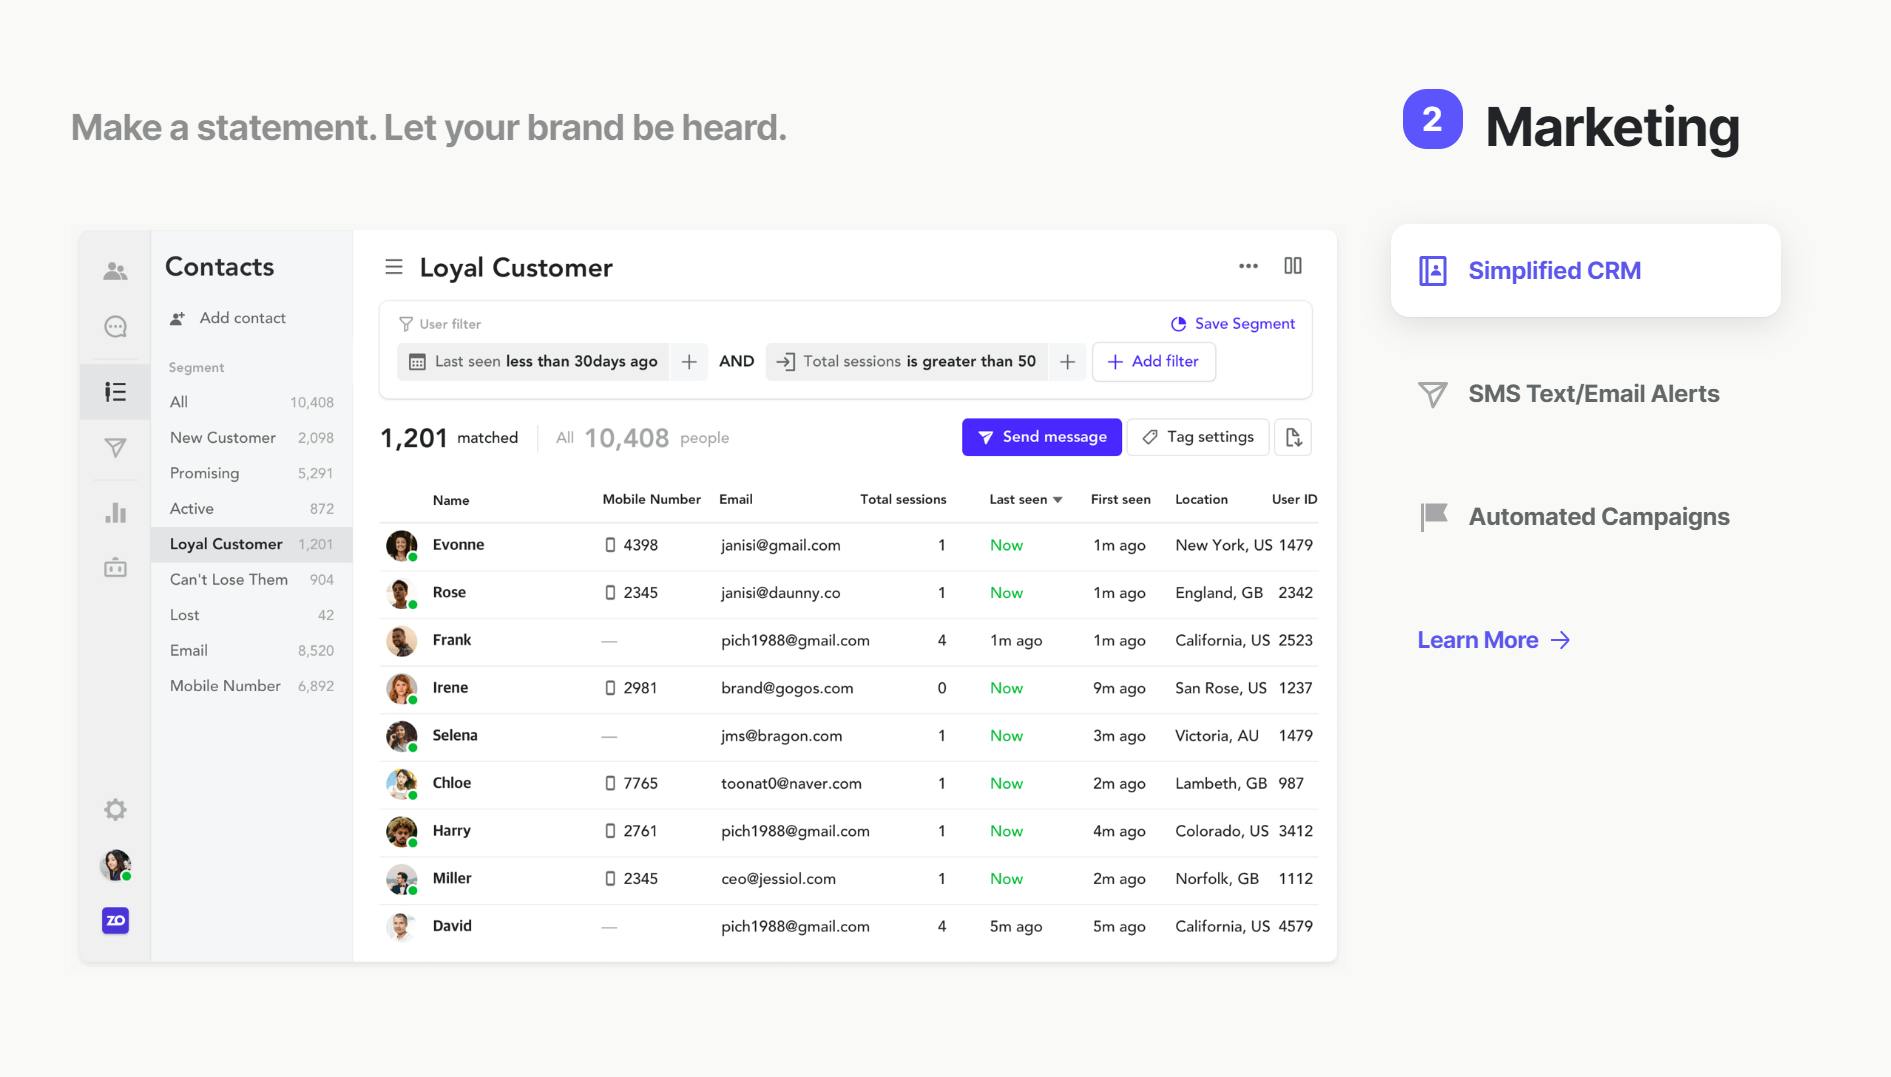Toggle the hamburger menu beside Loyal Customer

click(x=394, y=267)
